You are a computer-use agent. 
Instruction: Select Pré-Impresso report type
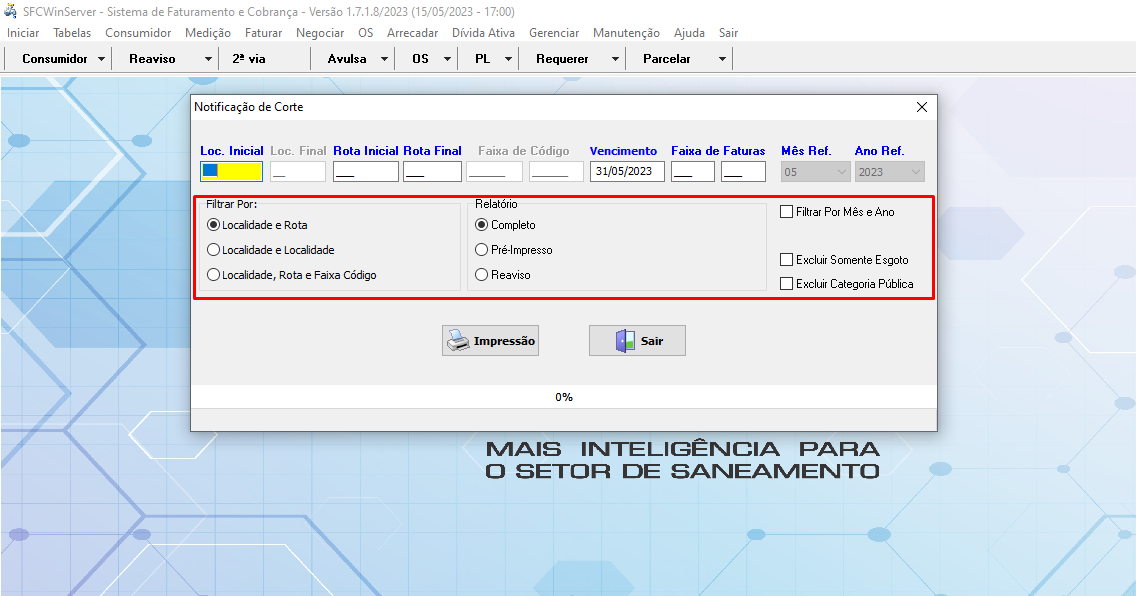(x=482, y=250)
